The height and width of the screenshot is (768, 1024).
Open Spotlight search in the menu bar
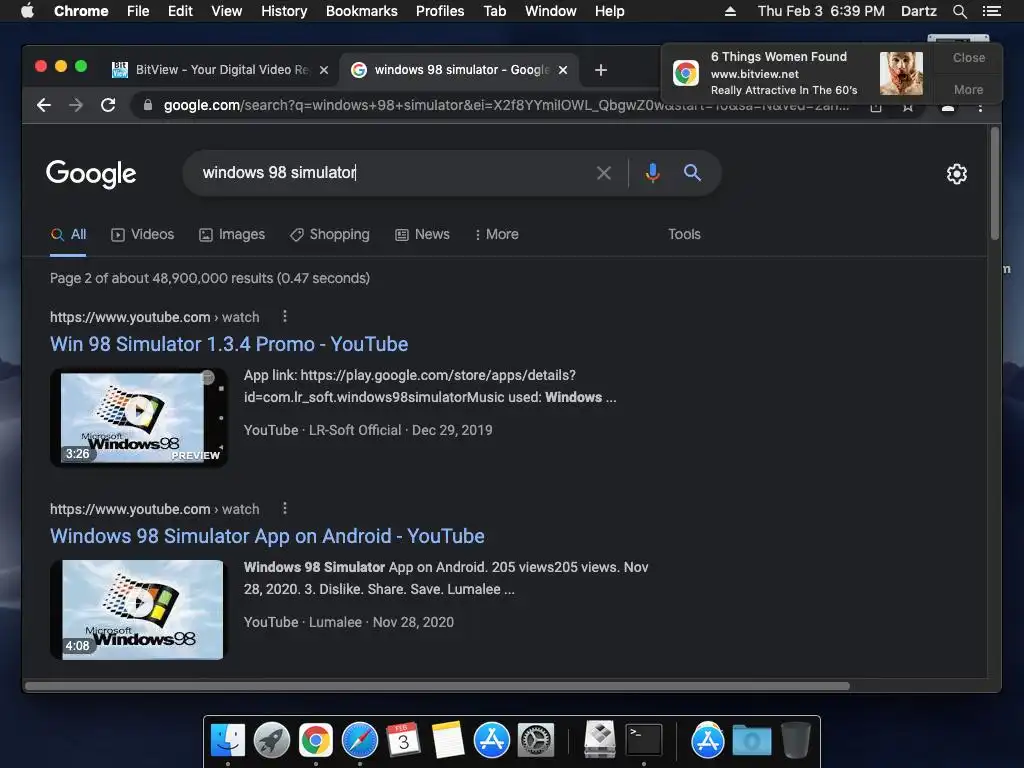959,11
